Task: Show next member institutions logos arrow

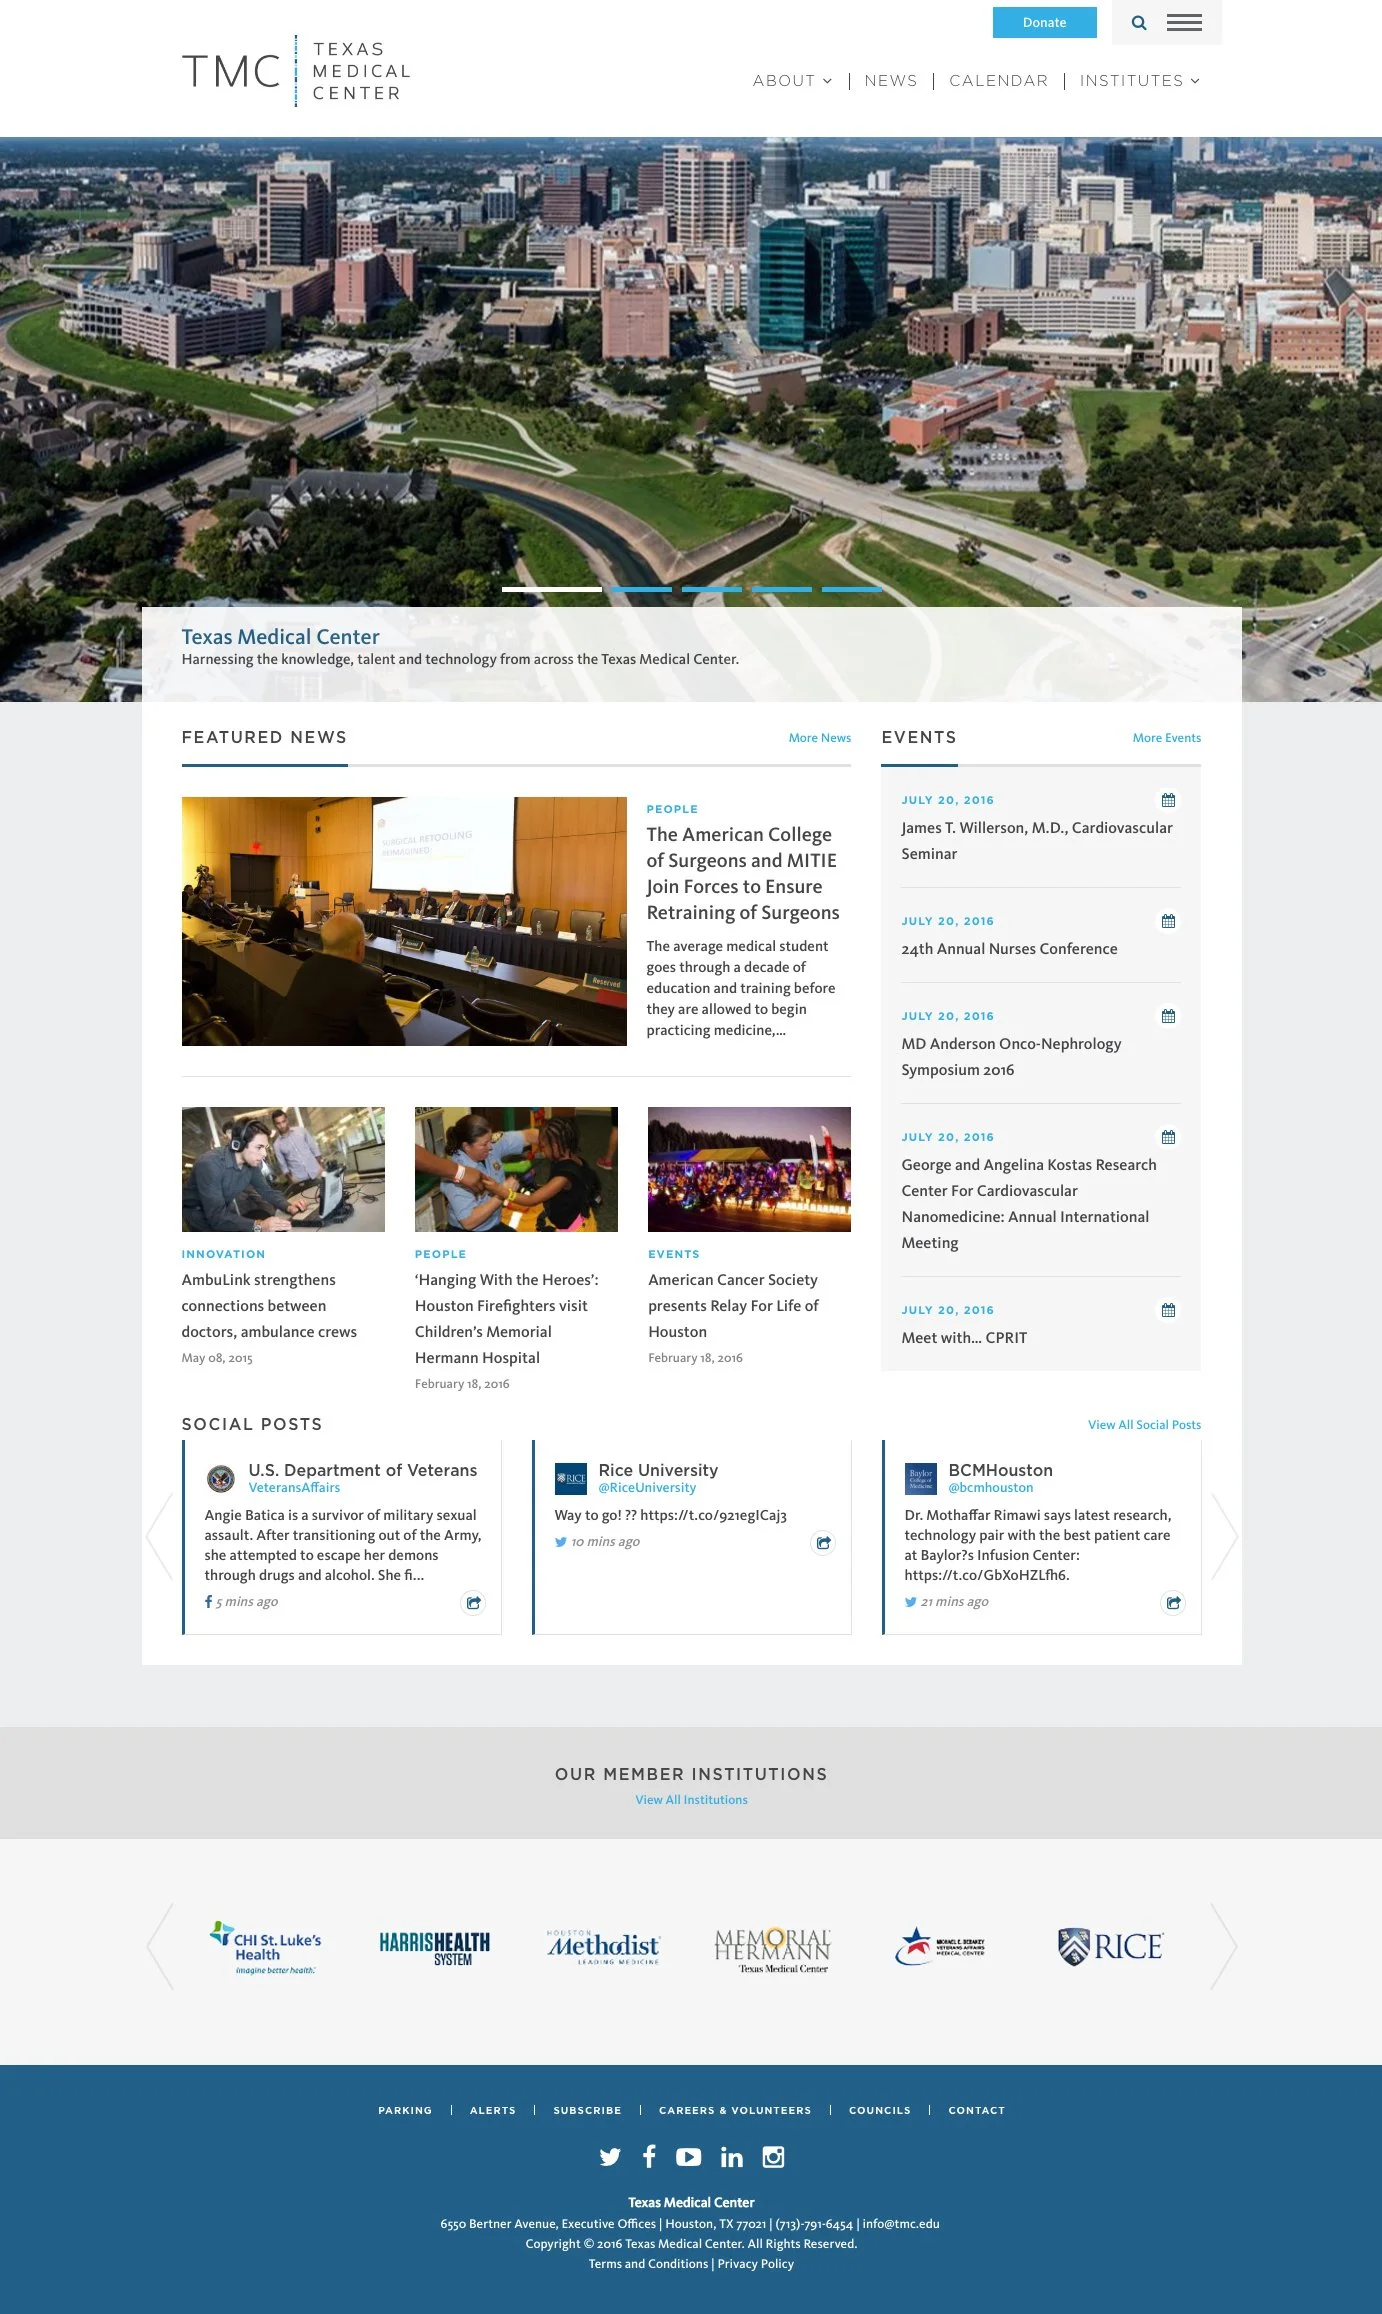Action: click(x=1224, y=1946)
